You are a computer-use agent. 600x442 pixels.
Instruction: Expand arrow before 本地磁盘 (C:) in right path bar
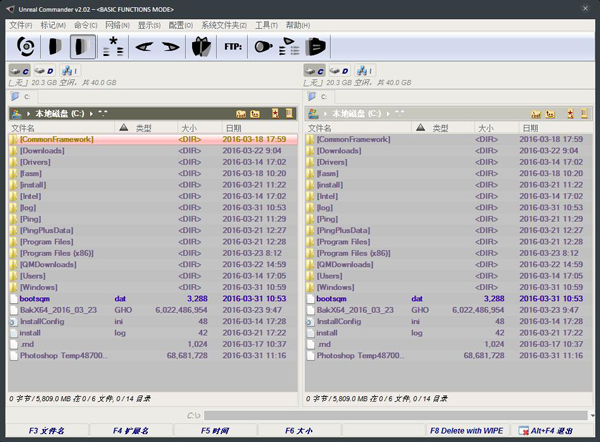pos(326,114)
